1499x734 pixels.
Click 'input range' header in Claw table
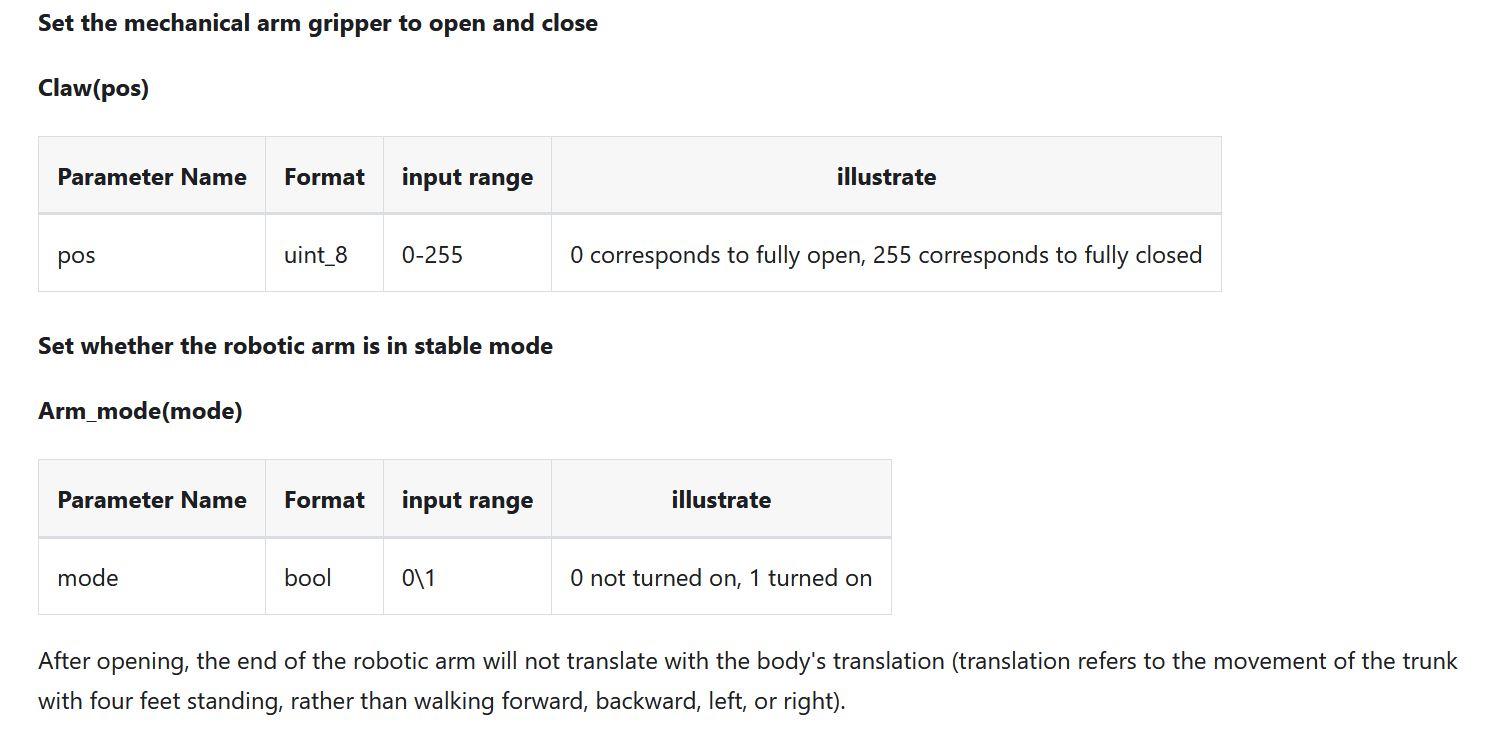(x=467, y=177)
